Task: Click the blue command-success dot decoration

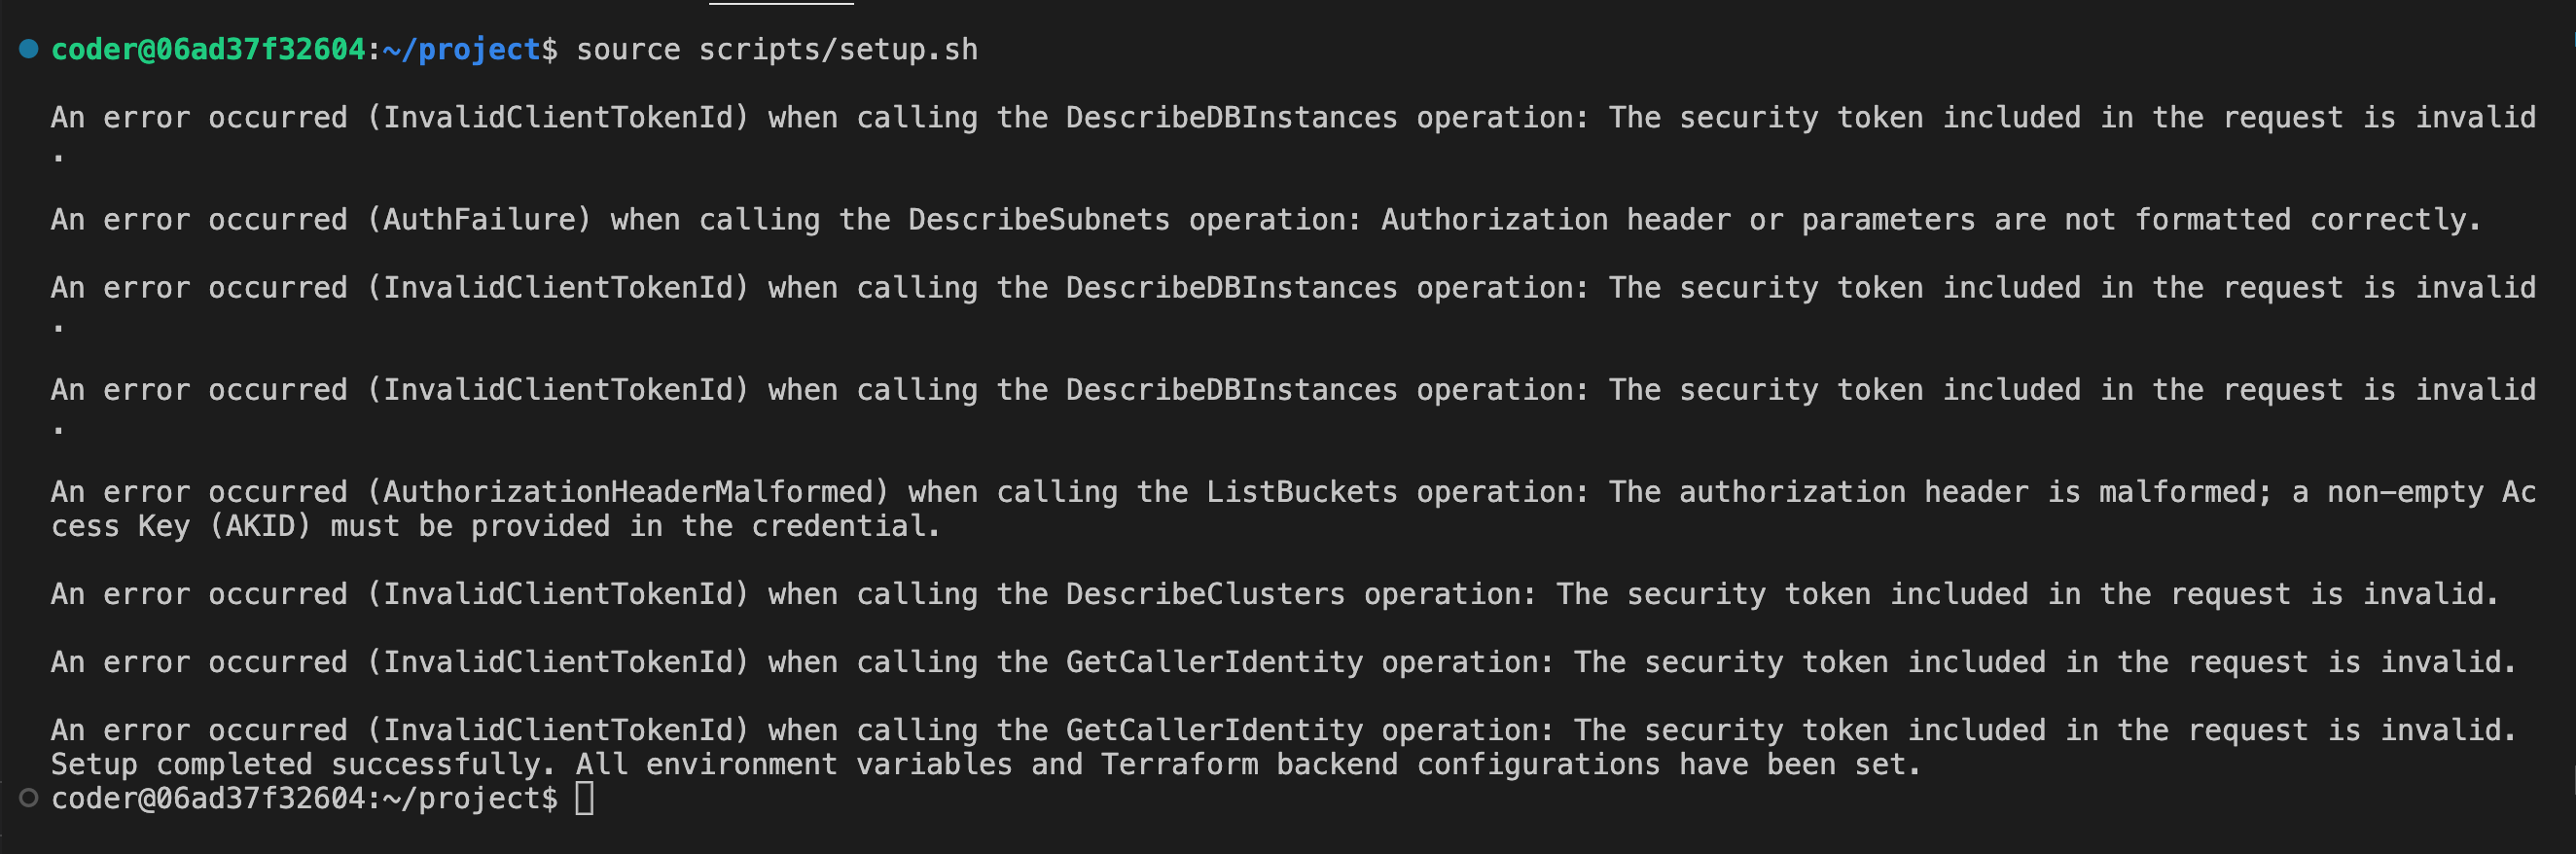Action: click(x=29, y=48)
